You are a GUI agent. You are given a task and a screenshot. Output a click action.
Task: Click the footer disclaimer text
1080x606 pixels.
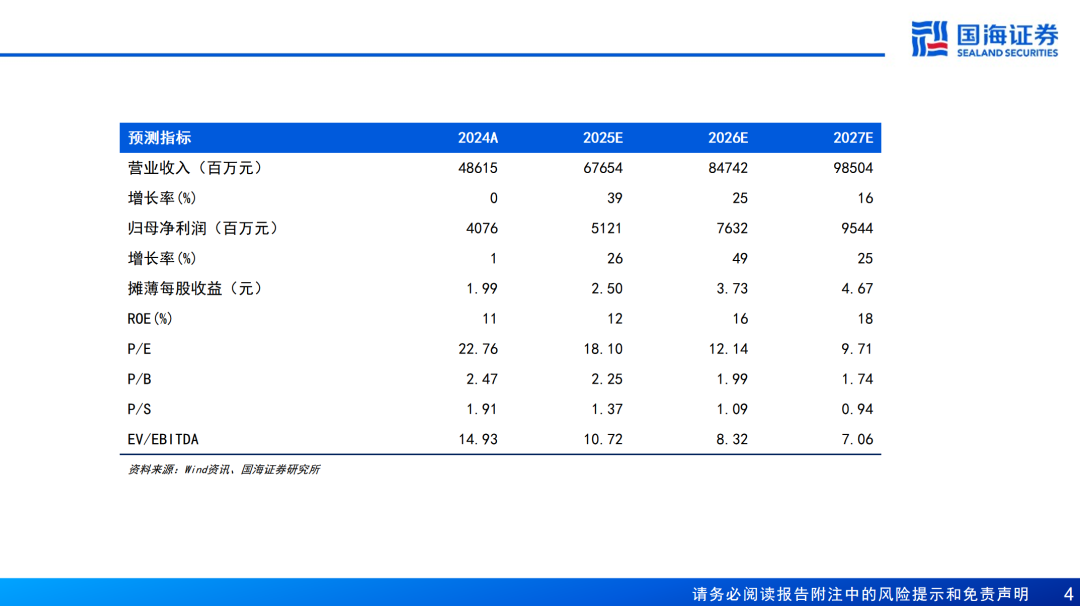click(860, 594)
